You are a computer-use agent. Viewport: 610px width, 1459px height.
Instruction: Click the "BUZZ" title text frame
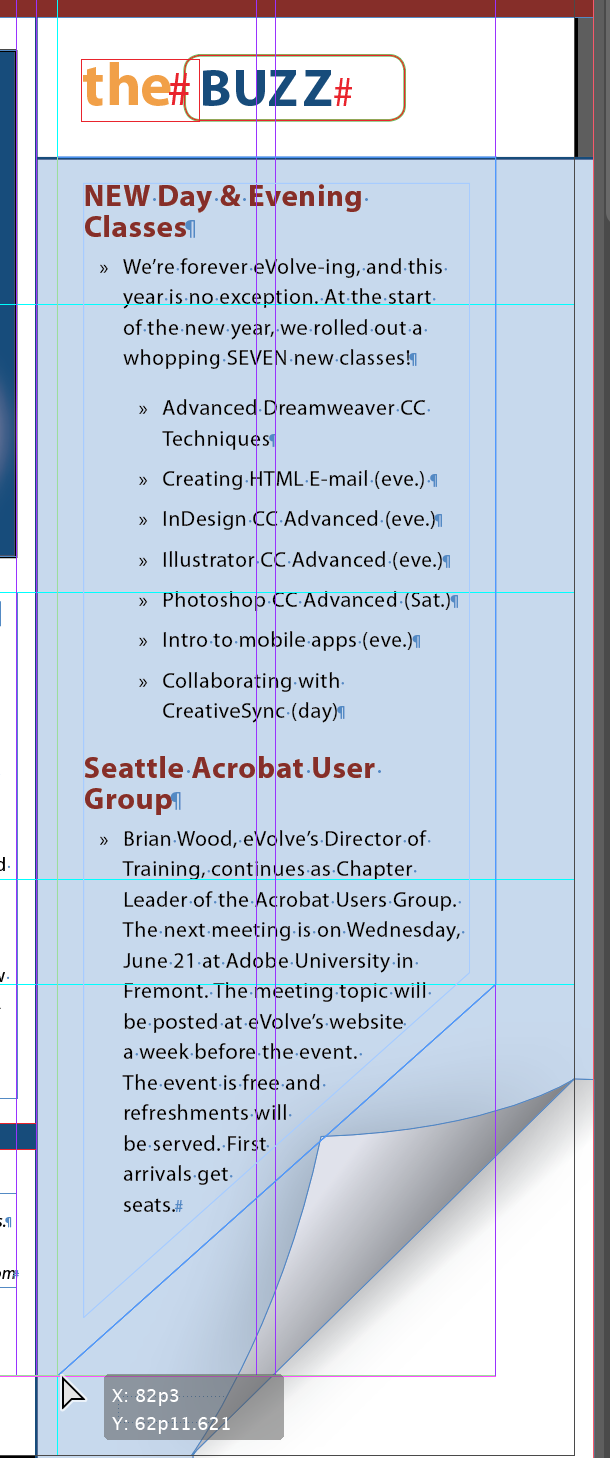point(295,88)
